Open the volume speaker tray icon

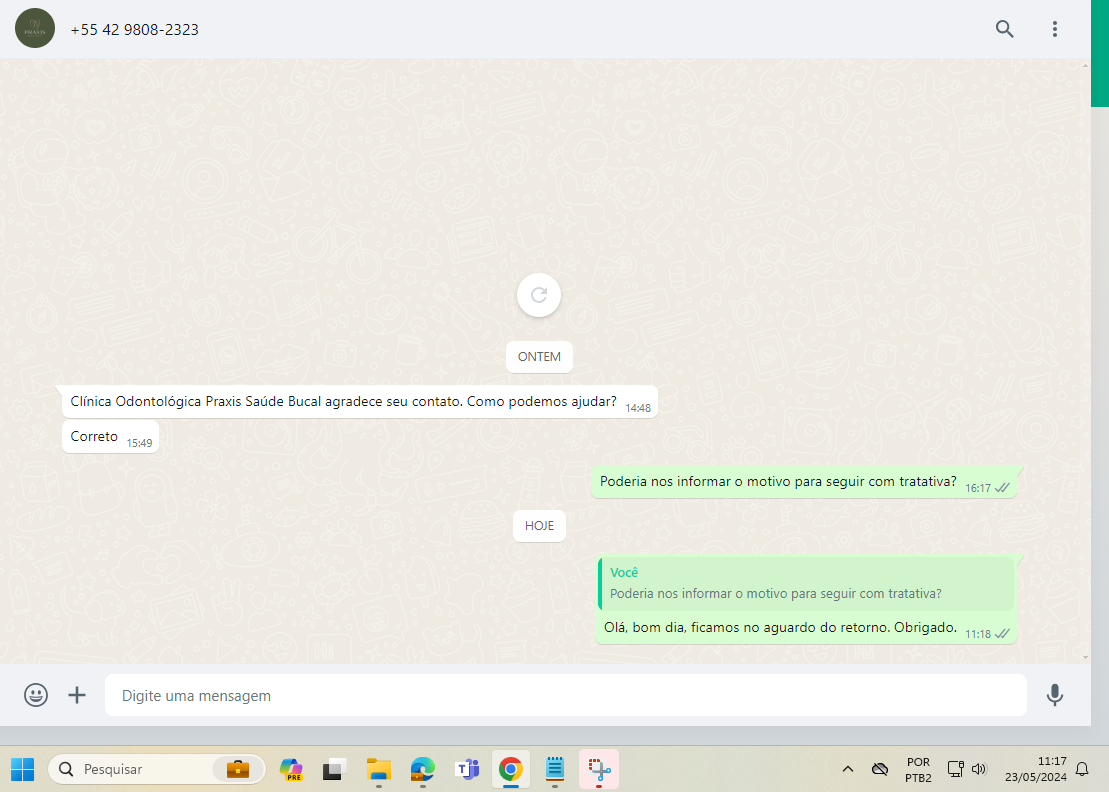(x=979, y=769)
